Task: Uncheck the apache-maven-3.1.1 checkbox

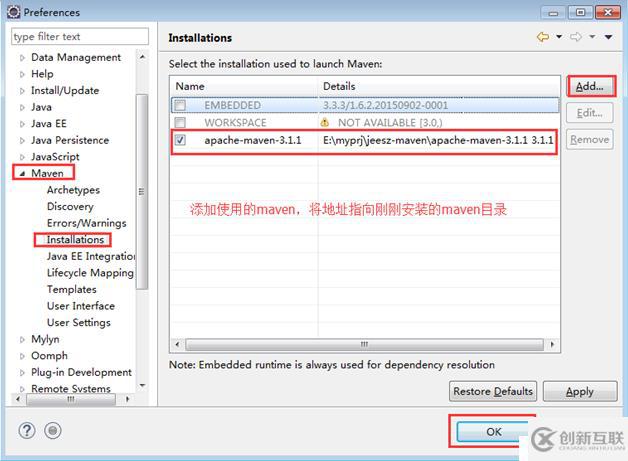Action: coord(180,140)
